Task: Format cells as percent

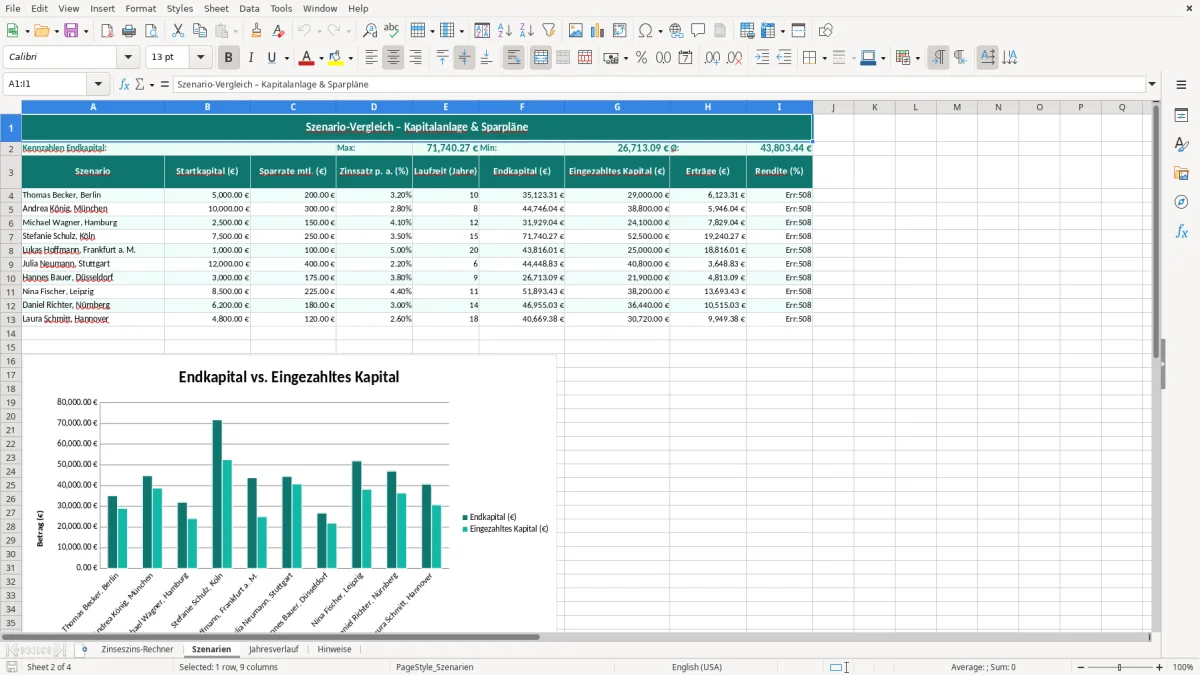Action: [641, 58]
